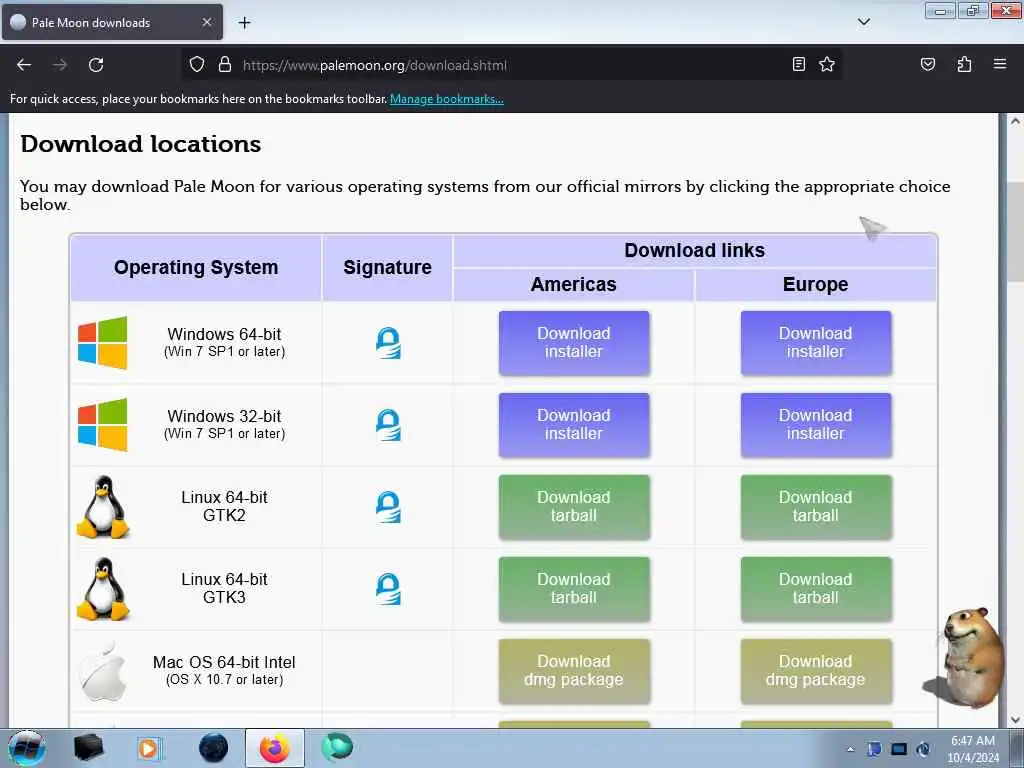Screen dimensions: 1024x768
Task: Open Linux 64-bit GTK3 signature icon
Action: point(388,588)
